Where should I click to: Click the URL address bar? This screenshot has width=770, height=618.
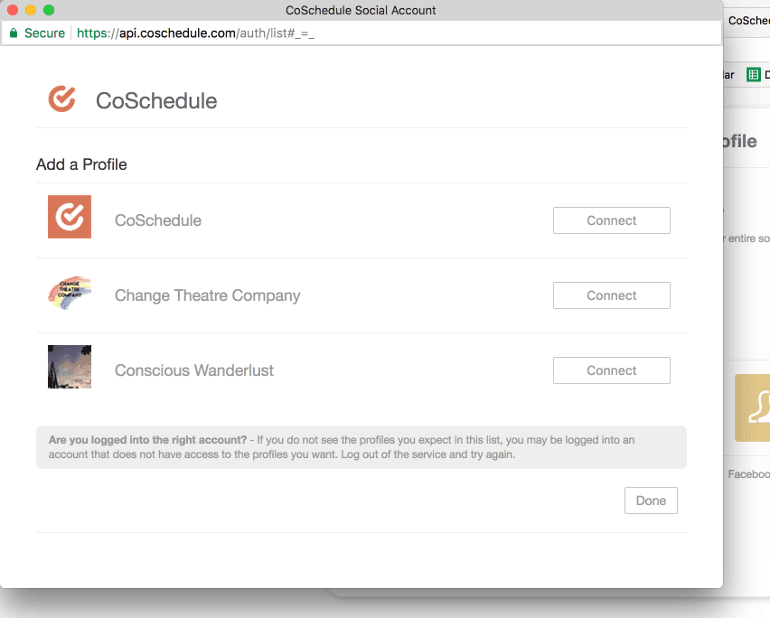[x=400, y=33]
